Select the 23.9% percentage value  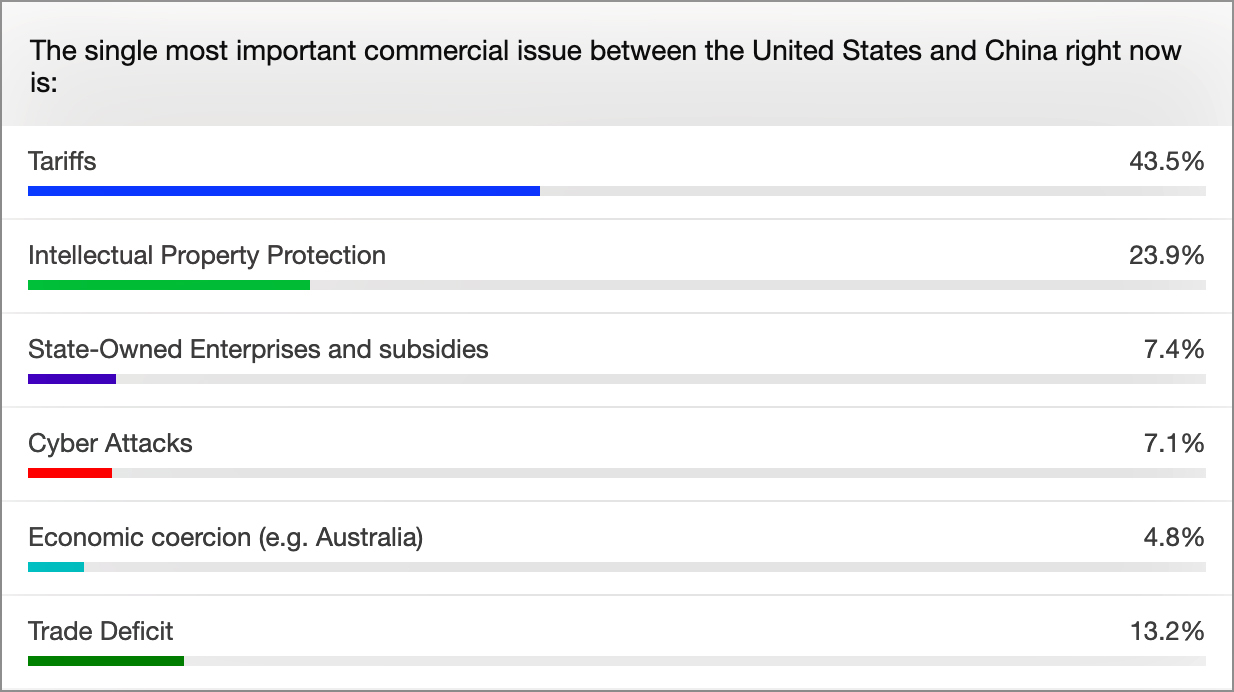pos(1166,255)
